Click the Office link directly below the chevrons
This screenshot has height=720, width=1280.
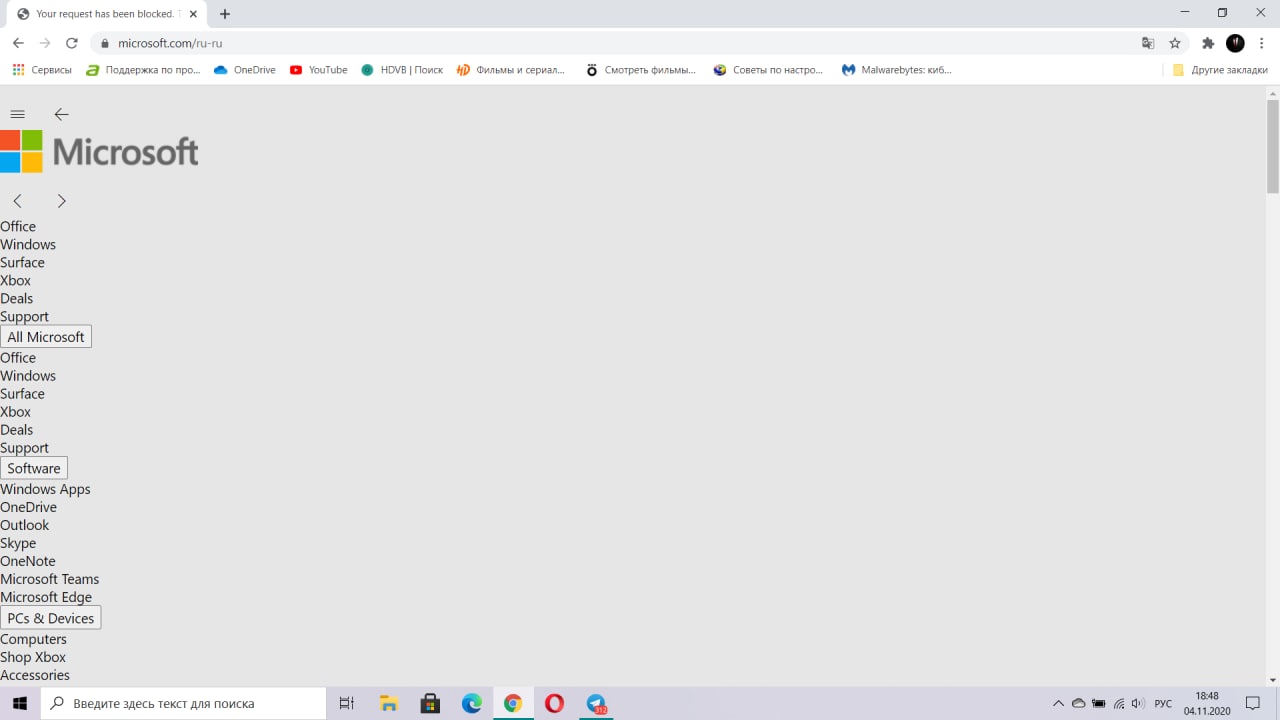pyautogui.click(x=18, y=226)
